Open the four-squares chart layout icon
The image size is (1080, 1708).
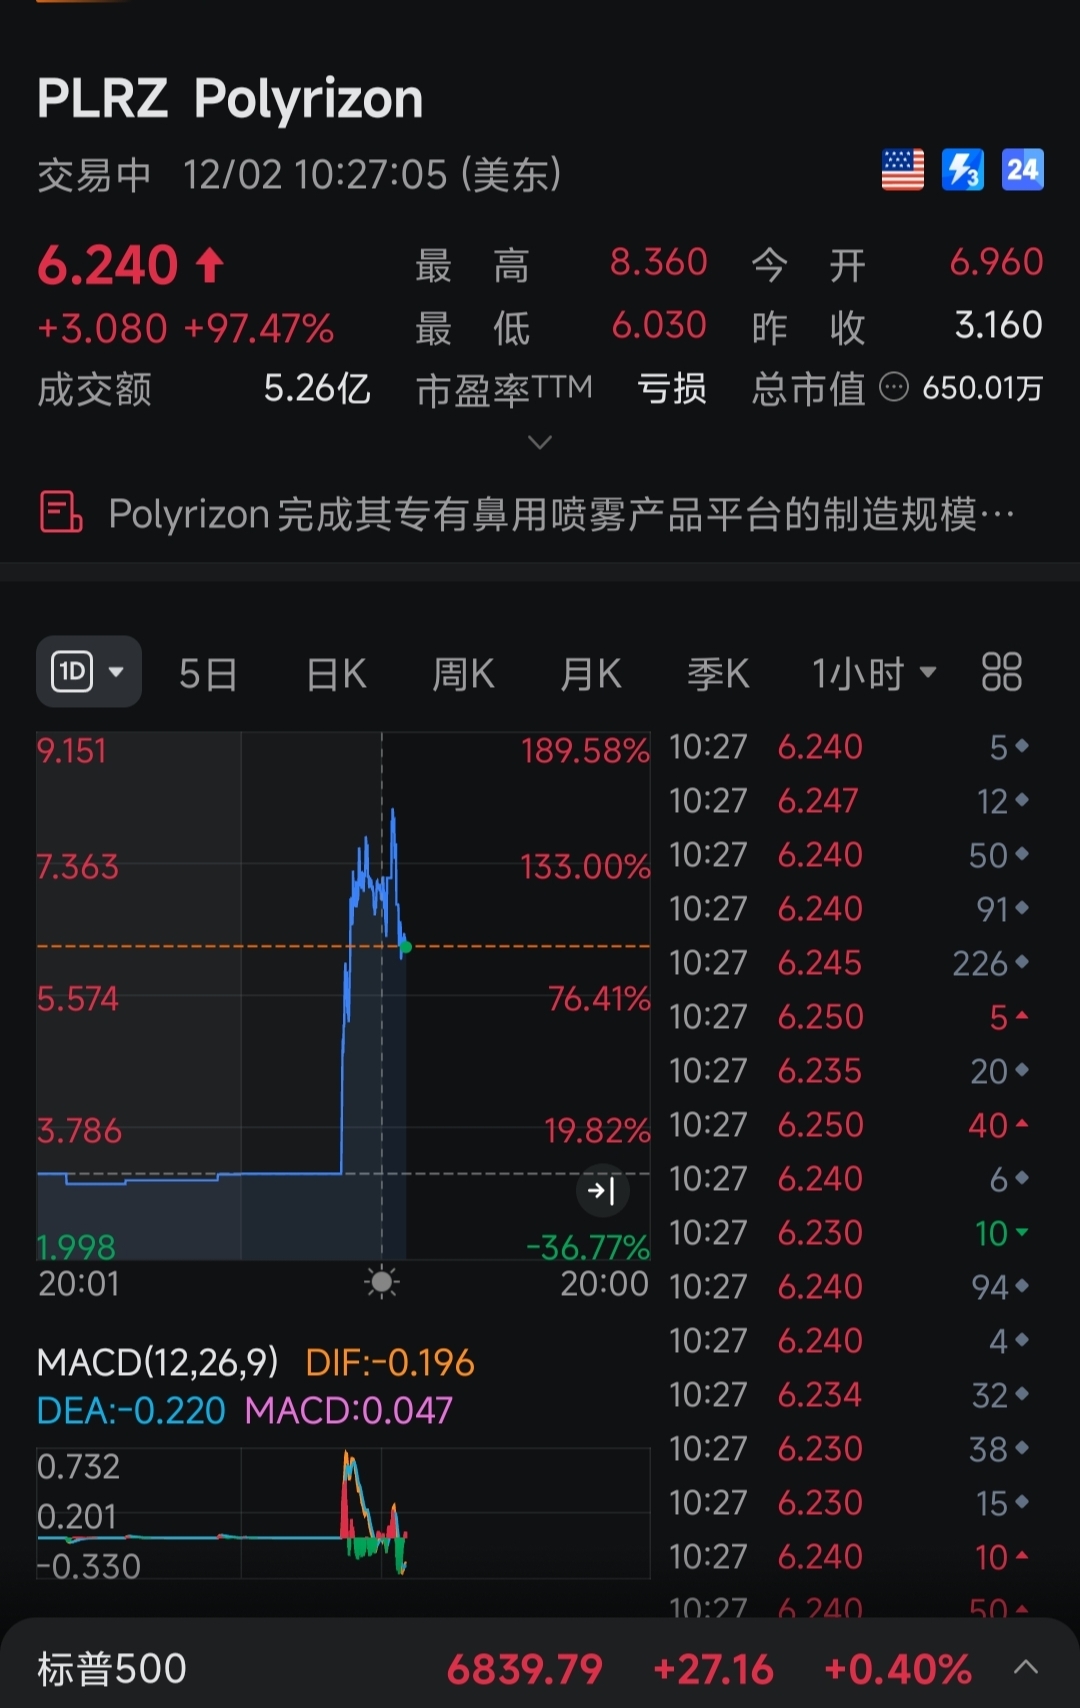(x=1001, y=672)
